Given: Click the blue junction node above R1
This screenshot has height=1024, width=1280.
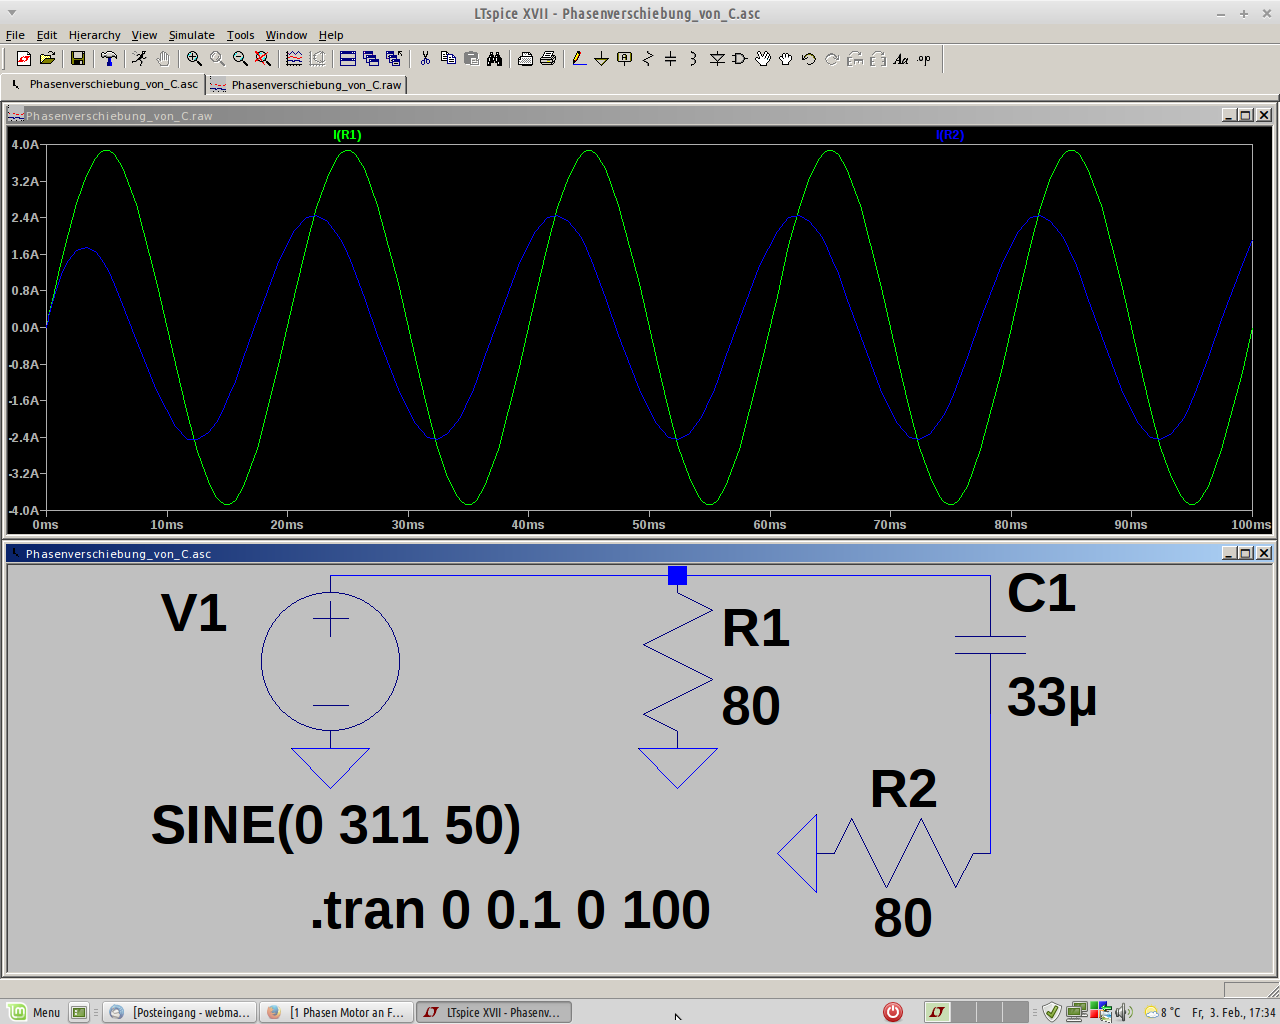Looking at the screenshot, I should tap(677, 575).
